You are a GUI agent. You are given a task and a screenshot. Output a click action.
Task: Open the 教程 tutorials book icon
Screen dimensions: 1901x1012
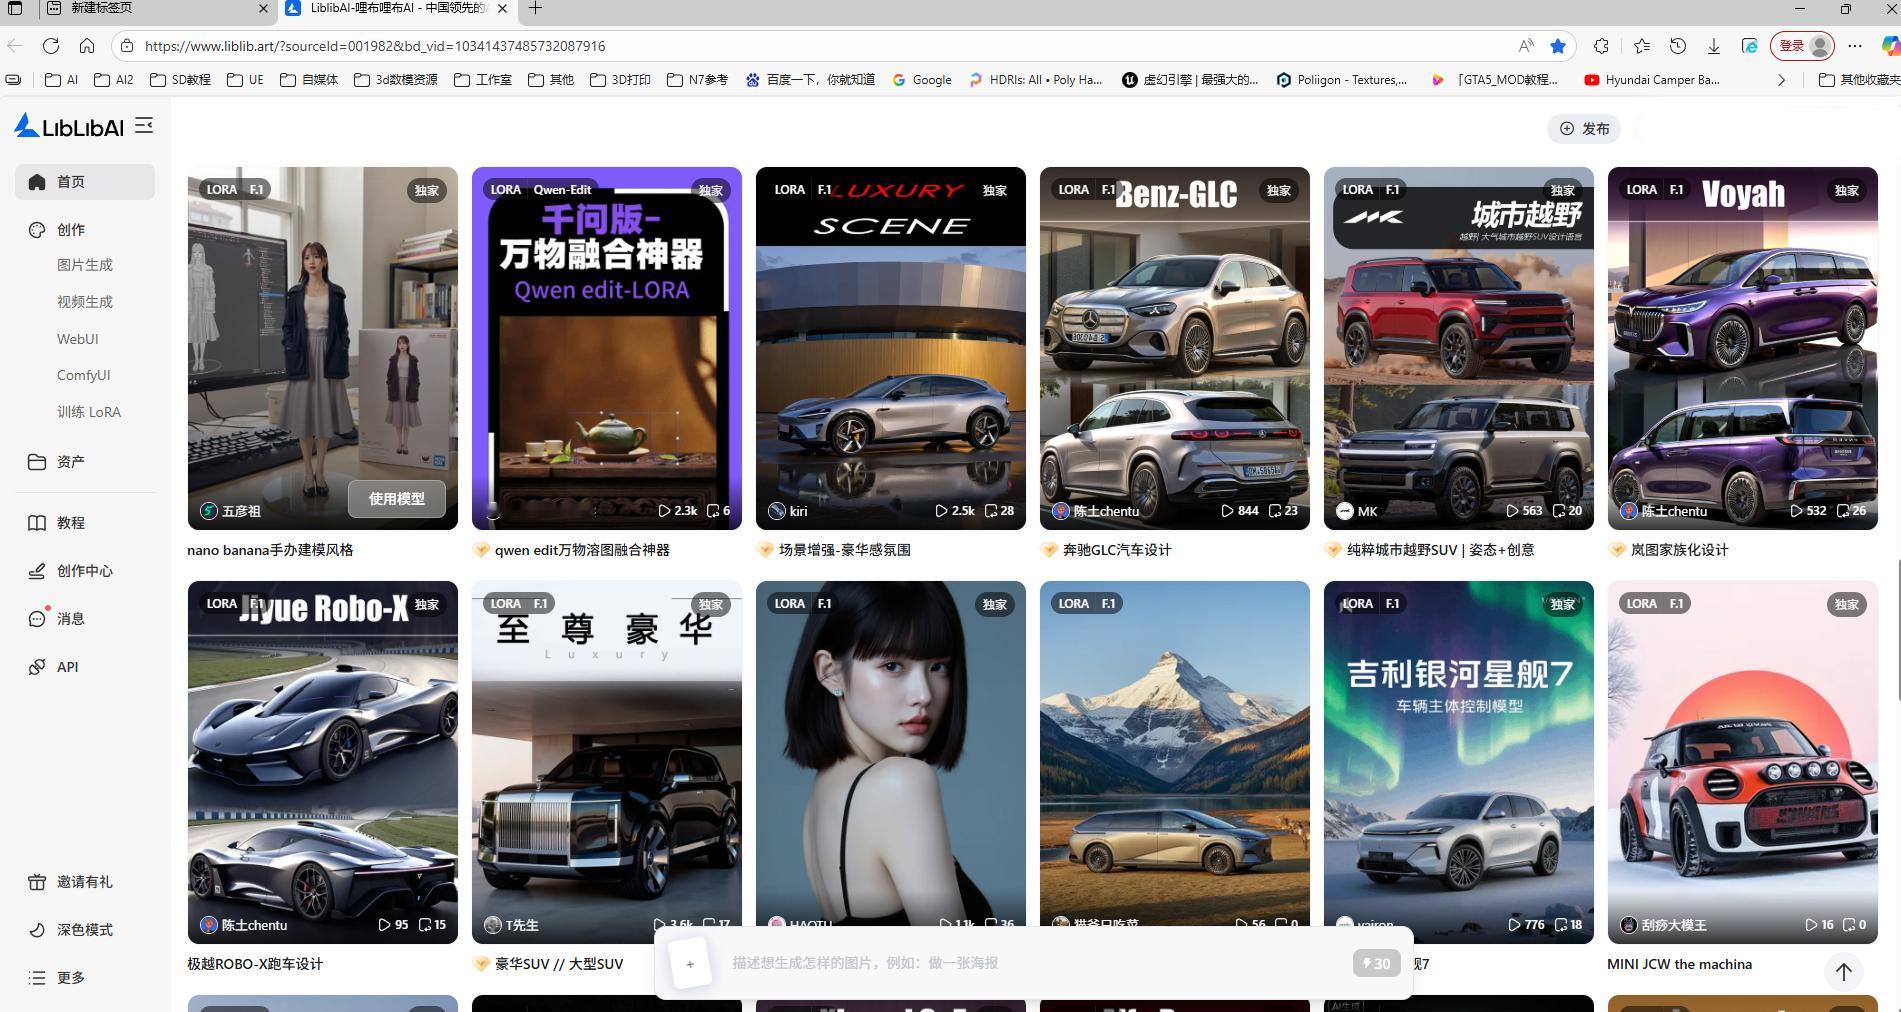click(x=37, y=523)
